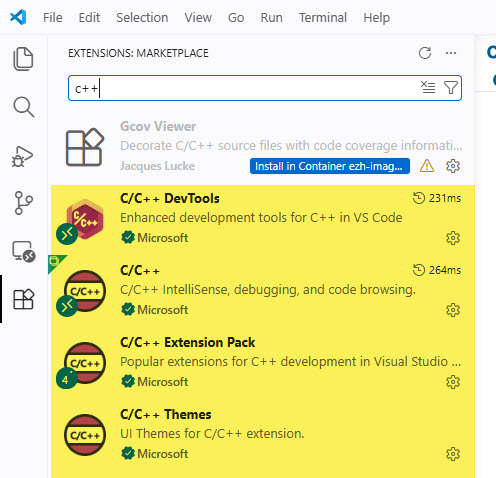The image size is (496, 478).
Task: Select the Extensions view icon
Action: 23,299
